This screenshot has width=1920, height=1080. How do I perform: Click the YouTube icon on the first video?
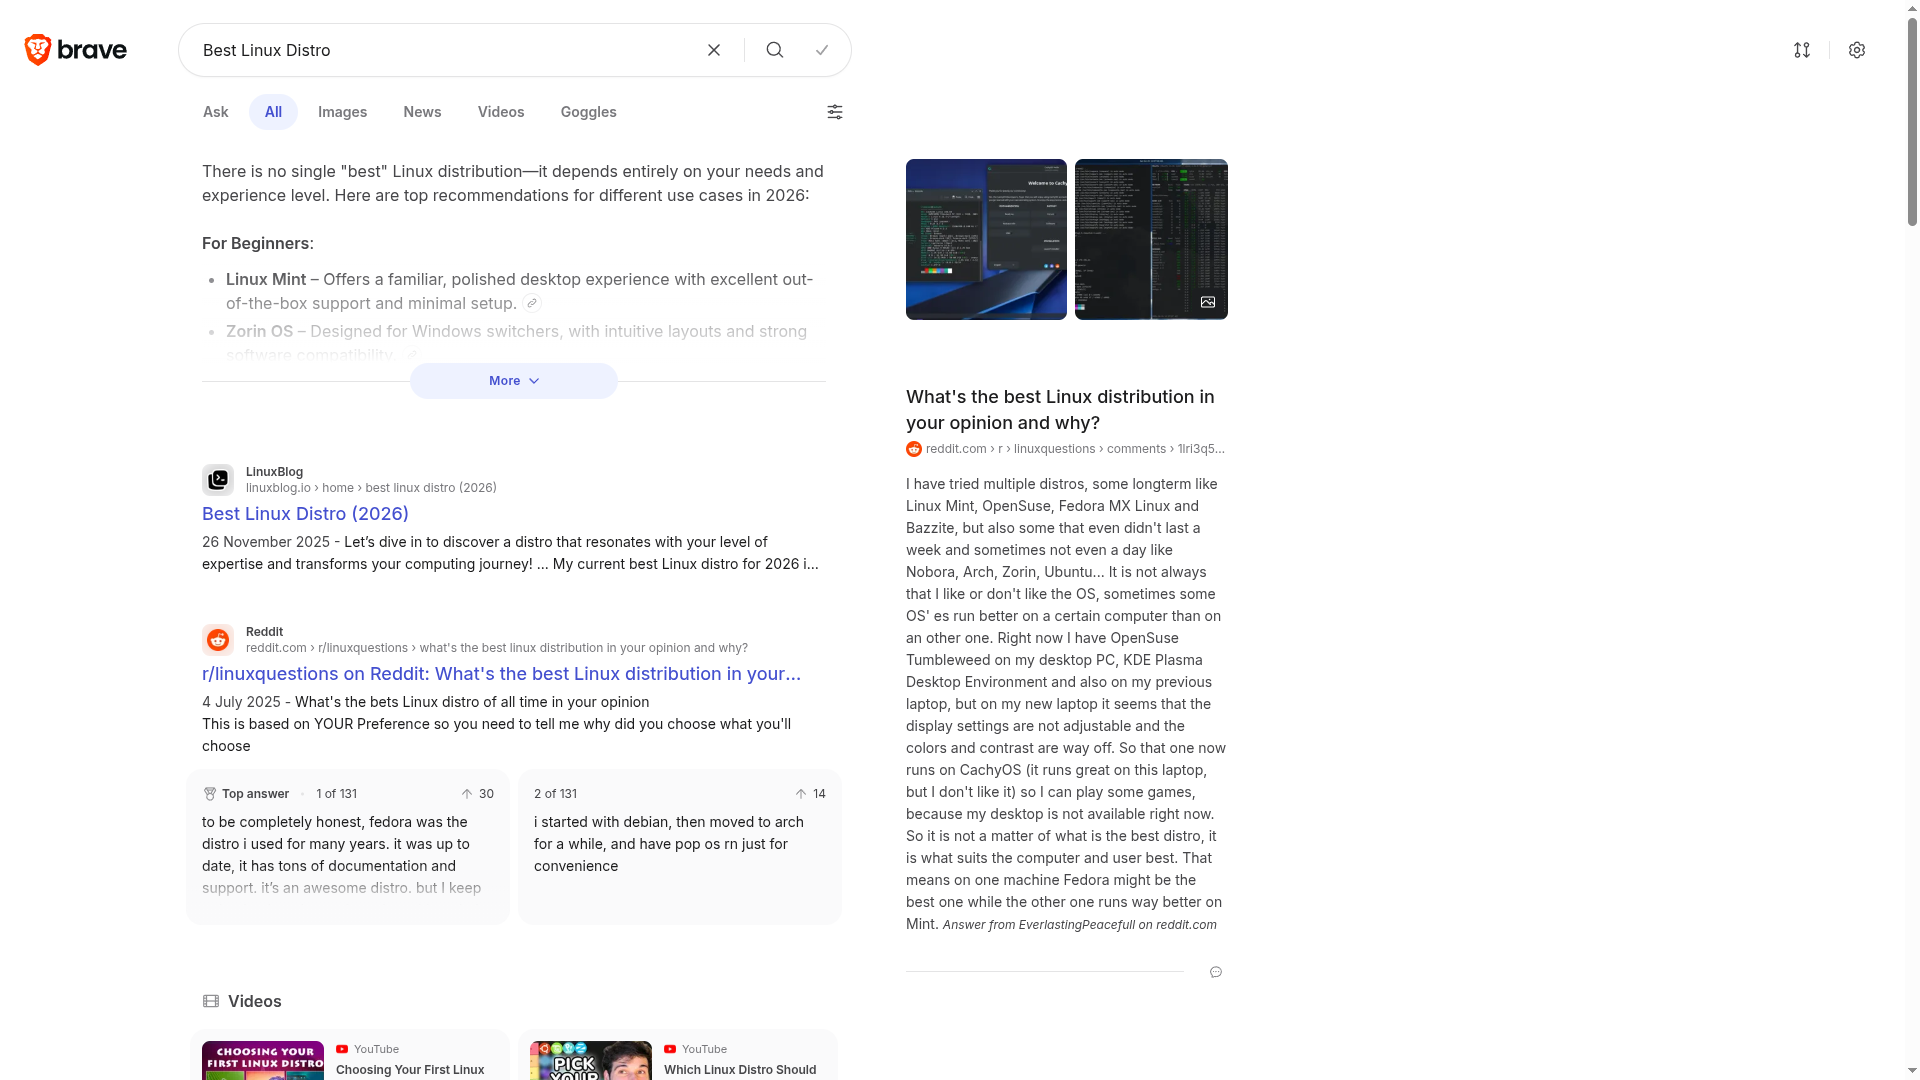click(344, 1049)
